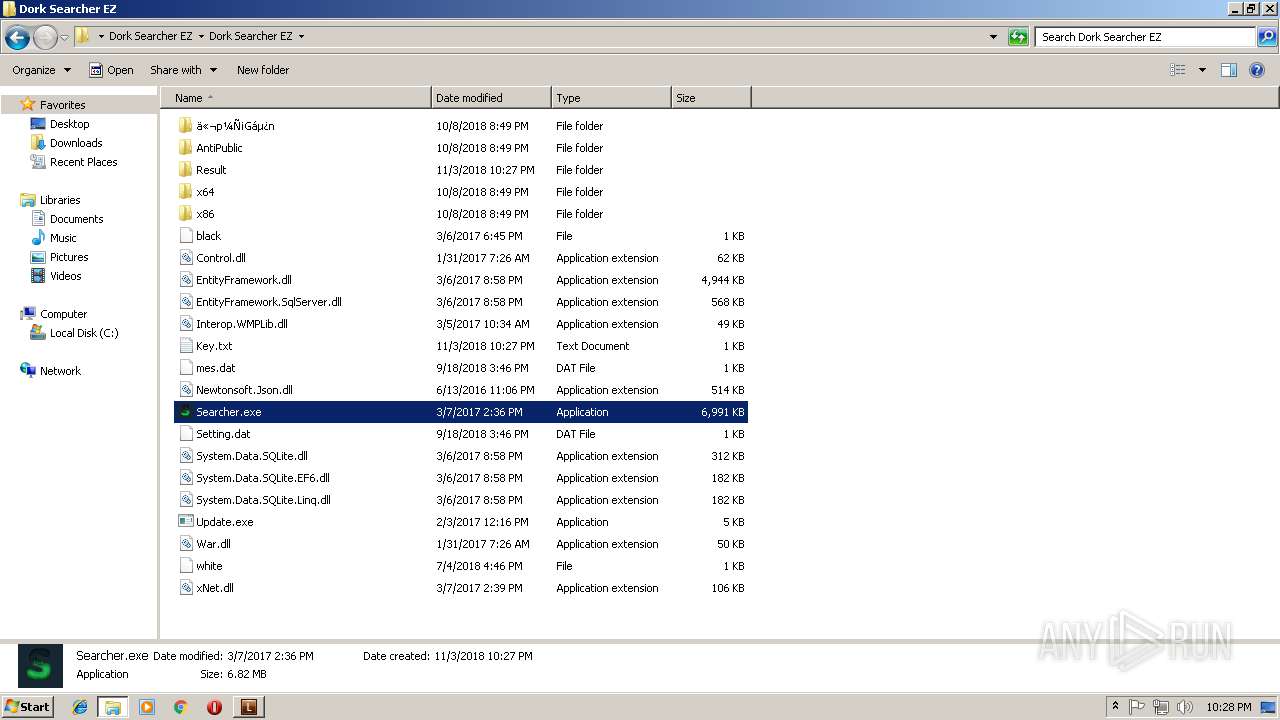Select Computer in navigation pane

(63, 314)
